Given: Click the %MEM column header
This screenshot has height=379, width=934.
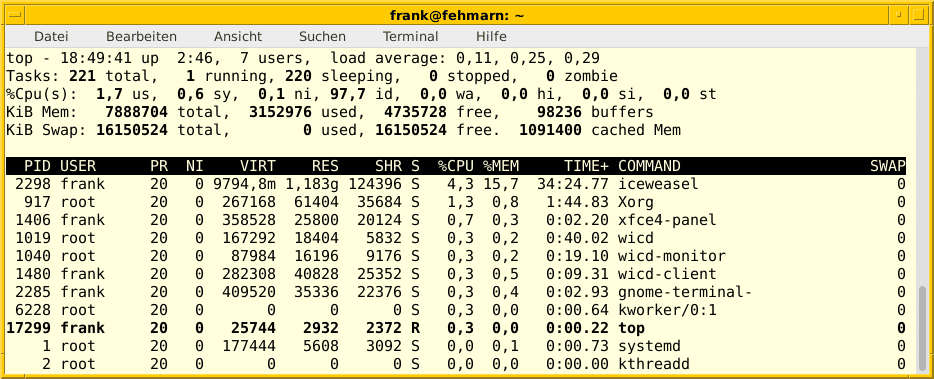Looking at the screenshot, I should (501, 166).
